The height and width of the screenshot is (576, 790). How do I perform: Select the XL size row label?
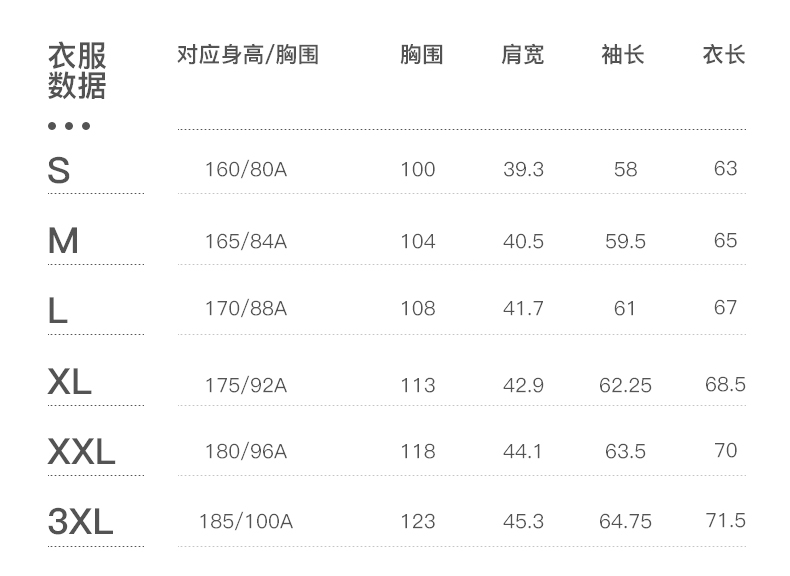[69, 381]
